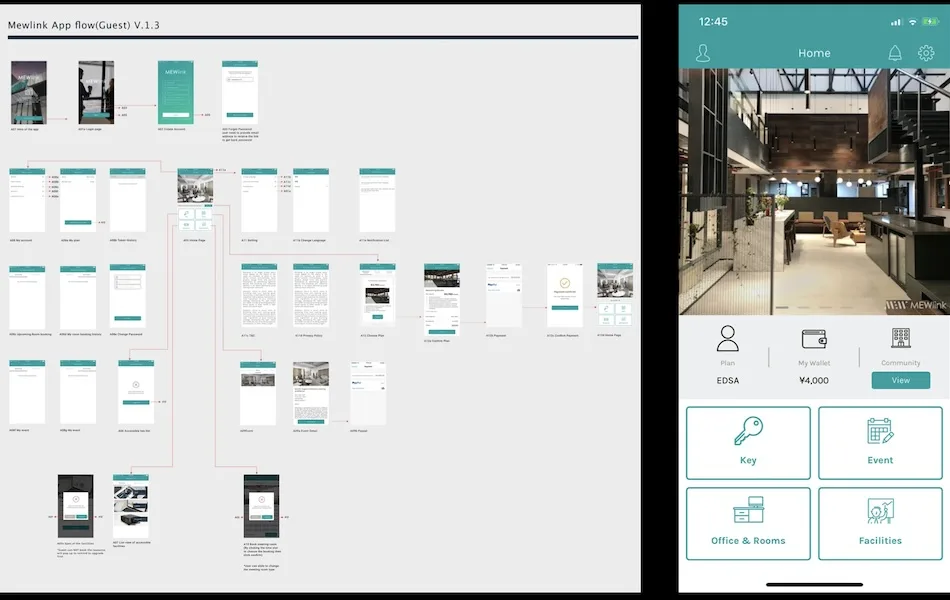Open the Key tile

(x=748, y=443)
